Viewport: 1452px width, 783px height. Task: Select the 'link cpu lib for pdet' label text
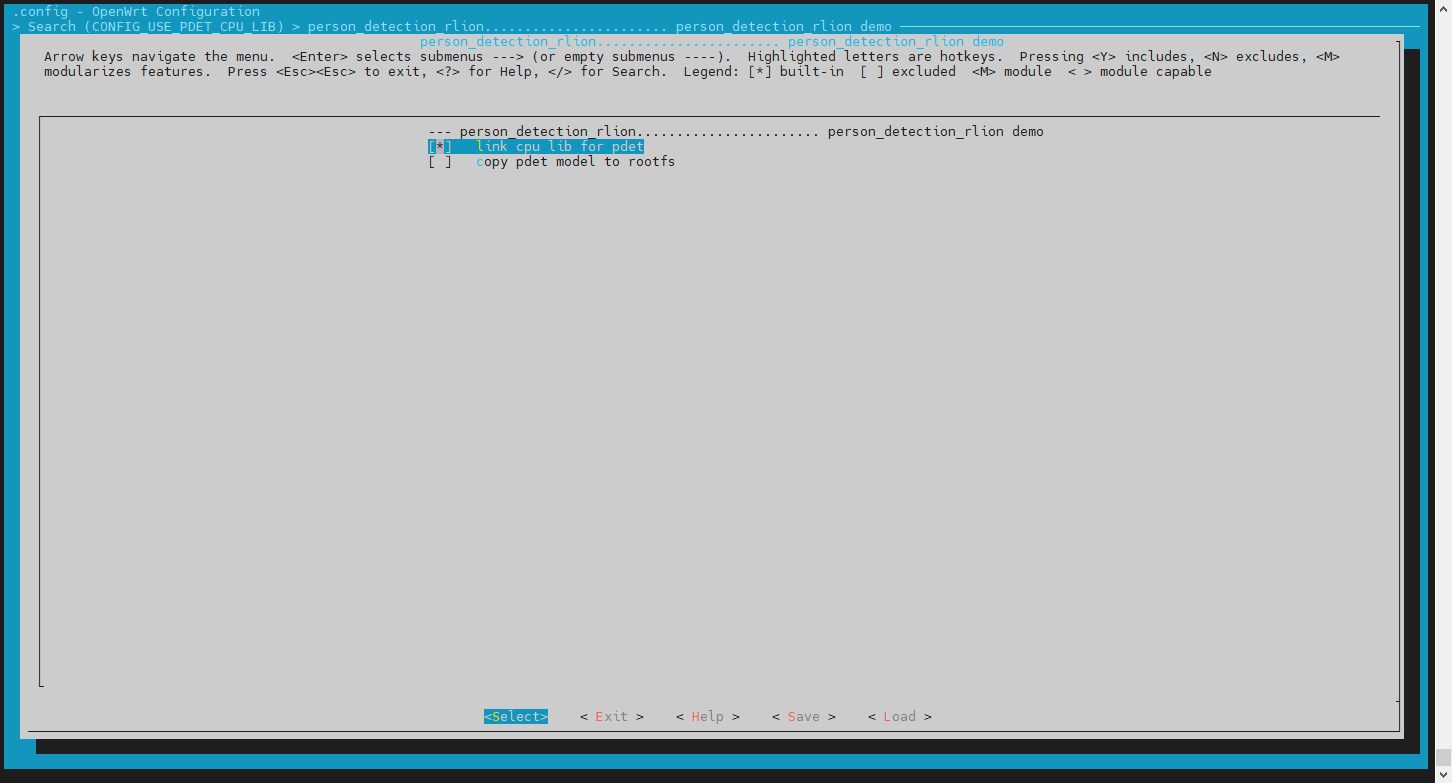[560, 147]
